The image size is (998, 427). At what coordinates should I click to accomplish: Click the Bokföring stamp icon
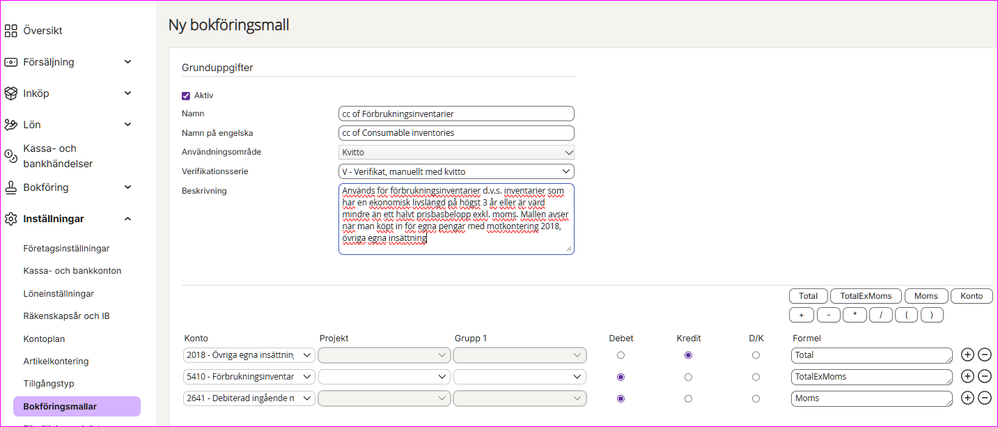[11, 187]
